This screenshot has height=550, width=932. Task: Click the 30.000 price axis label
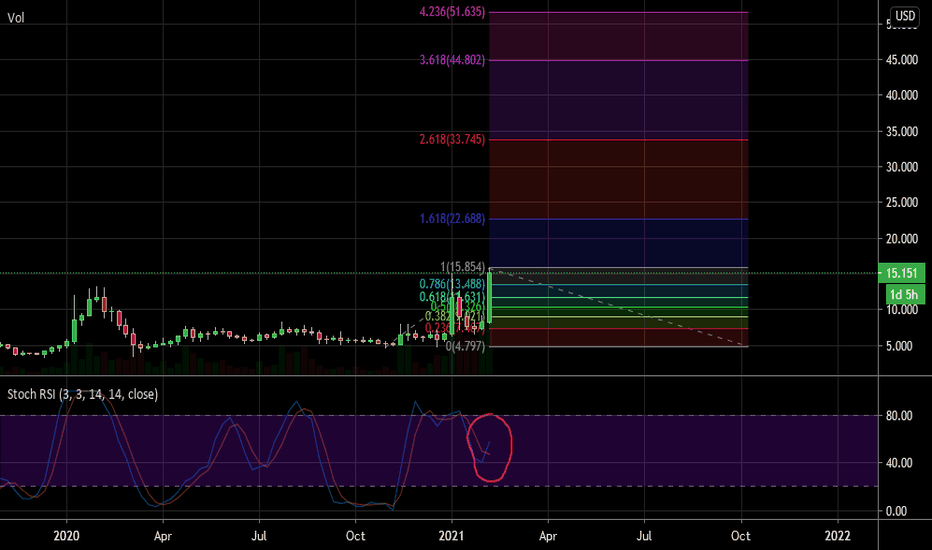point(902,167)
